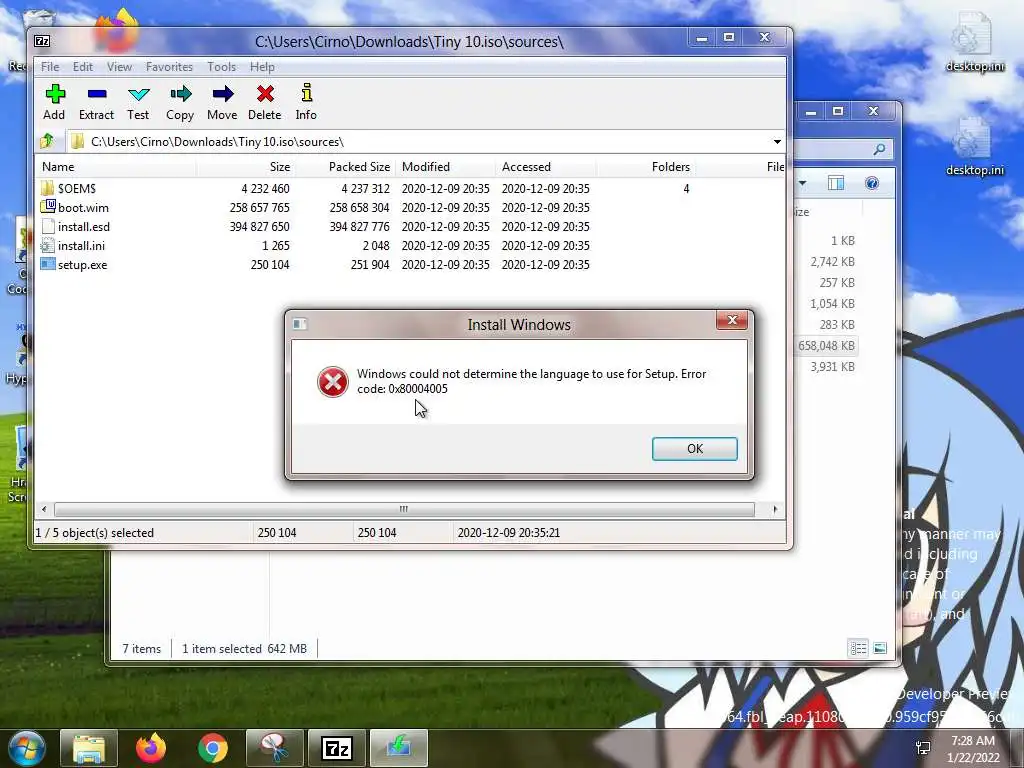Click 658,048 KB row in Explorer window
The image size is (1024, 768).
[826, 345]
